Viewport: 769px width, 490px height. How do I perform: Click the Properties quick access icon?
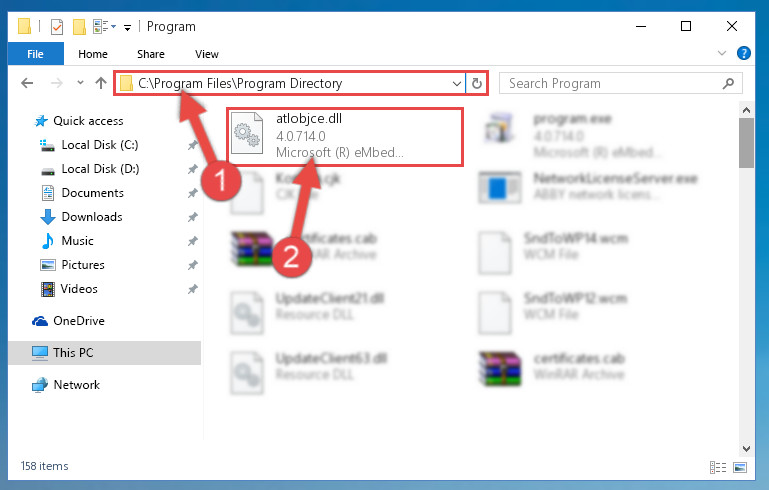point(57,26)
